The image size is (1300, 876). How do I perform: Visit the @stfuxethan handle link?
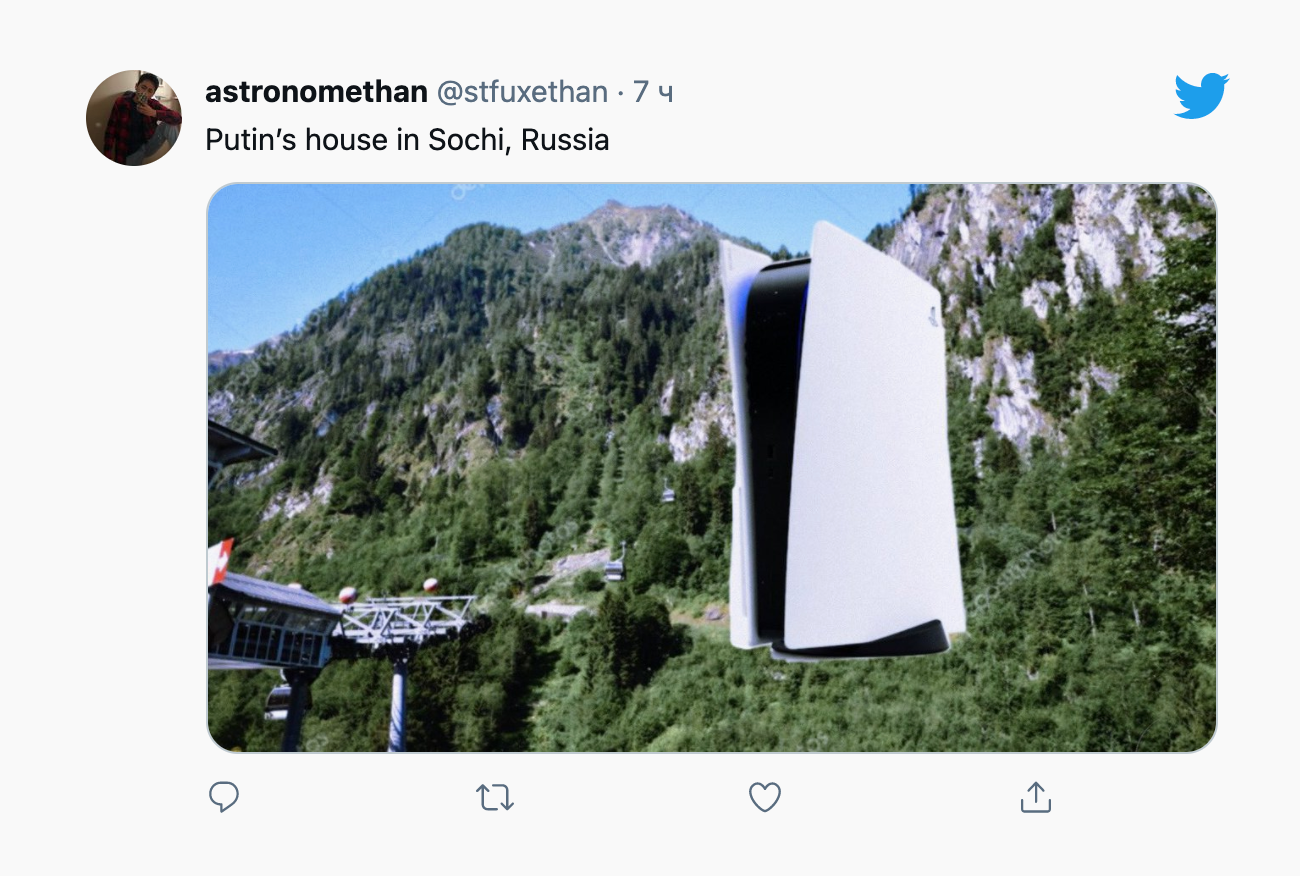(x=522, y=92)
